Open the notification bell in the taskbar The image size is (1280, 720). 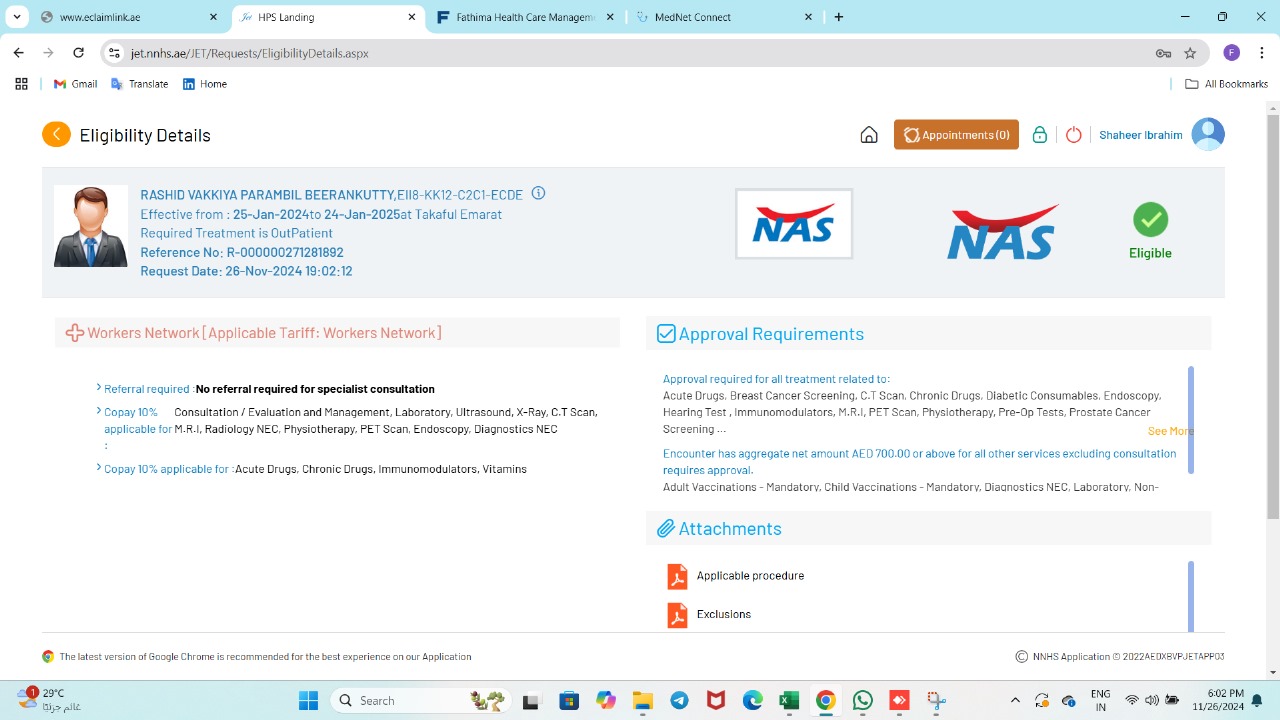[1257, 700]
